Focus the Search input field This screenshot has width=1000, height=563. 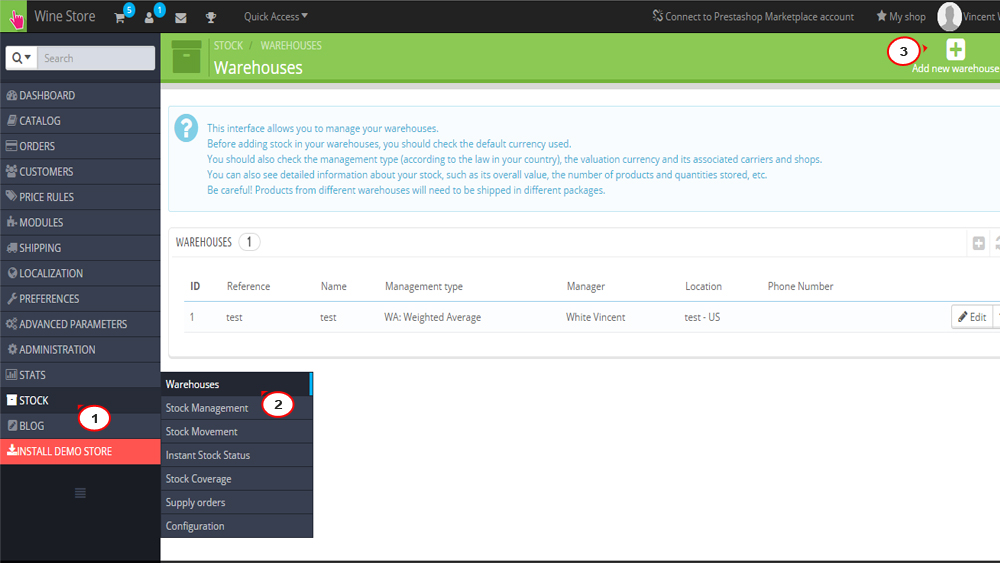pos(96,58)
